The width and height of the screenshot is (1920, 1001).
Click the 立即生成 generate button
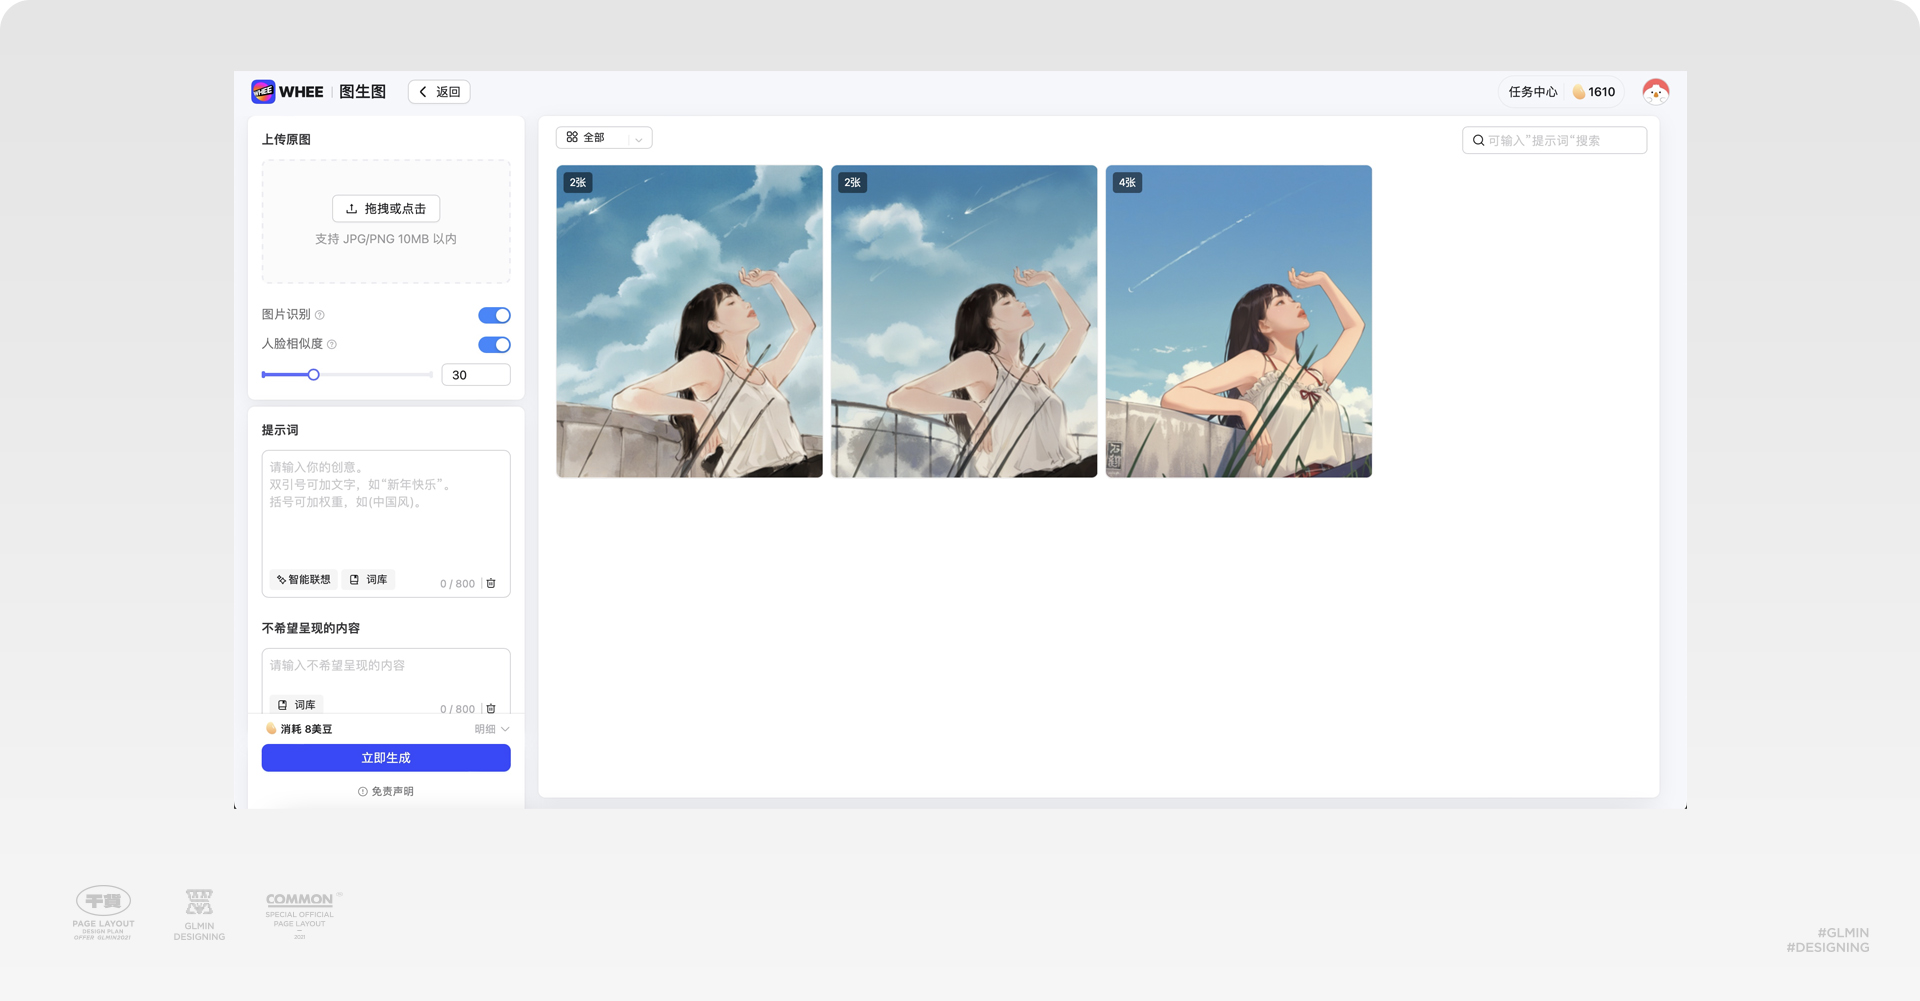coord(386,758)
